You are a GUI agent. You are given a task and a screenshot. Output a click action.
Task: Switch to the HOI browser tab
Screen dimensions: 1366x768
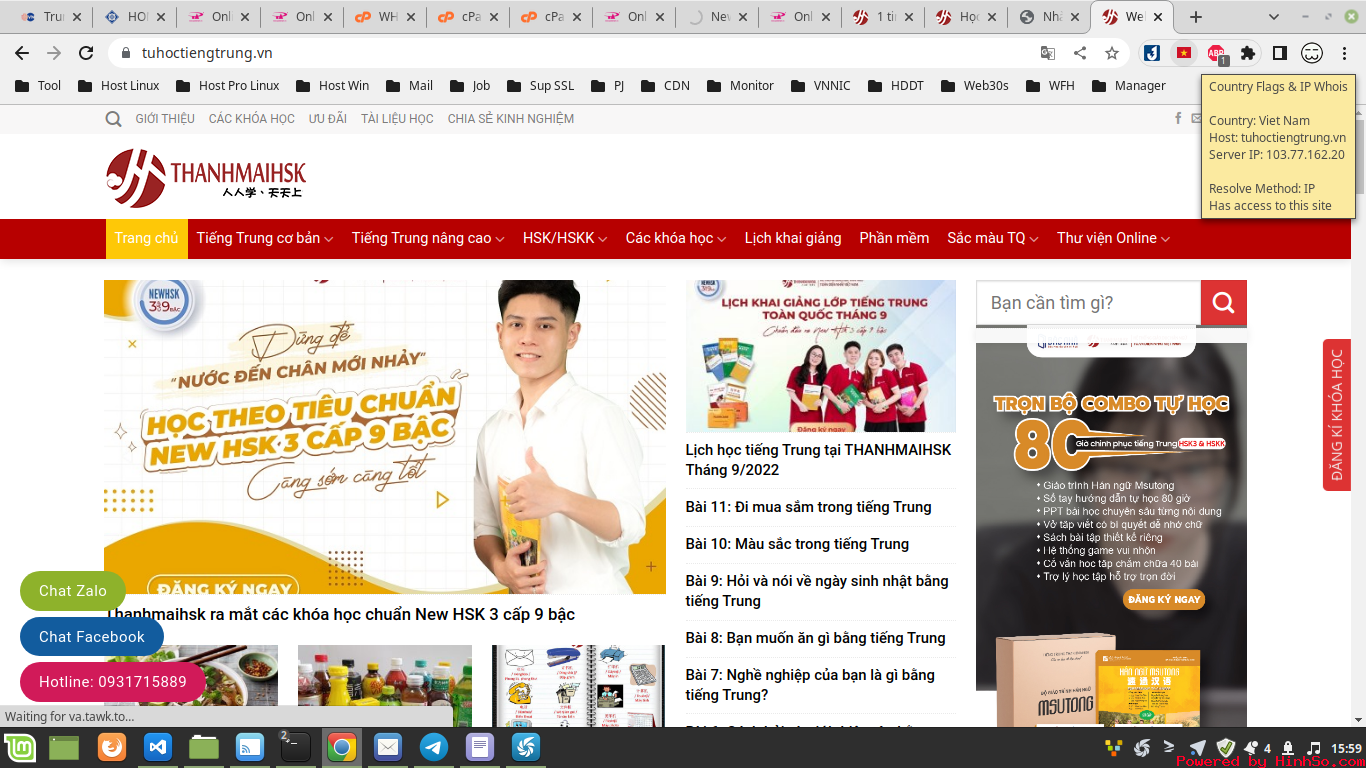pos(136,17)
